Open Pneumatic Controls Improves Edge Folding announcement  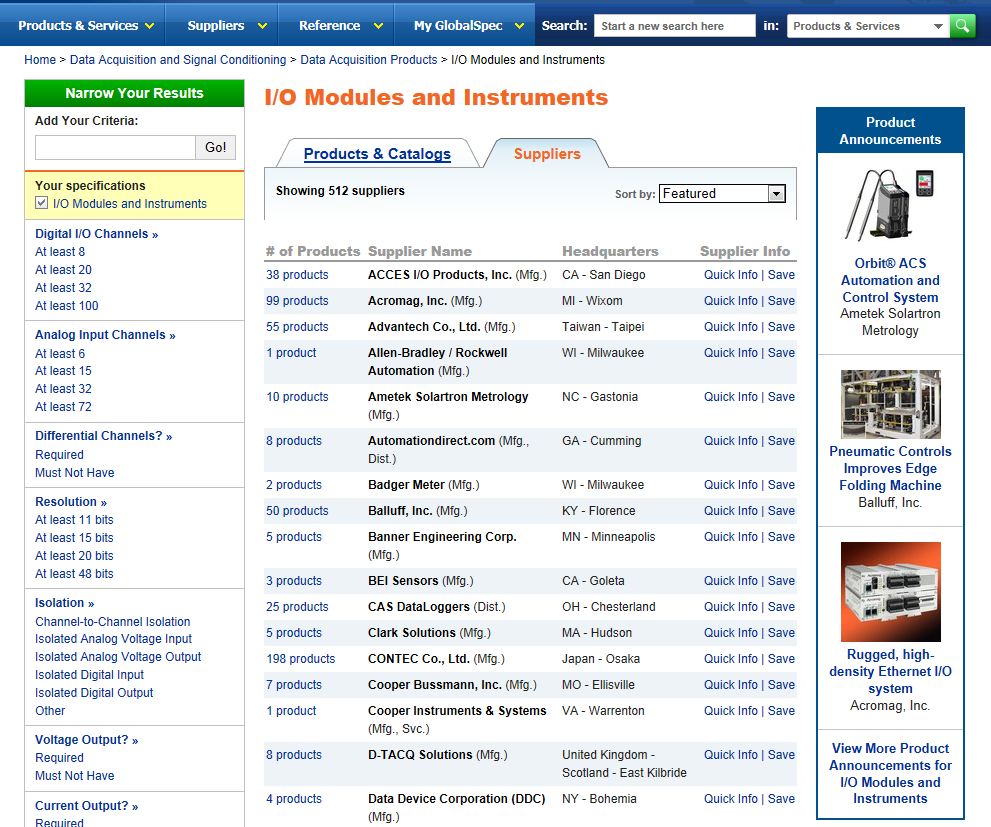coord(890,468)
